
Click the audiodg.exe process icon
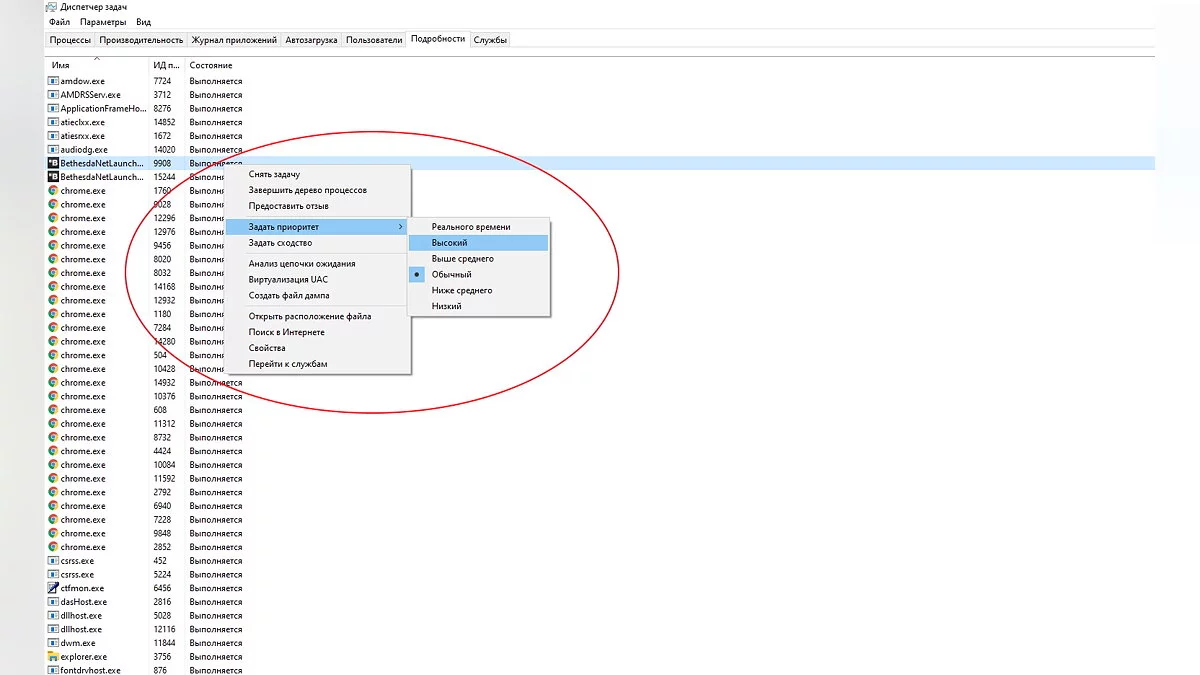53,149
